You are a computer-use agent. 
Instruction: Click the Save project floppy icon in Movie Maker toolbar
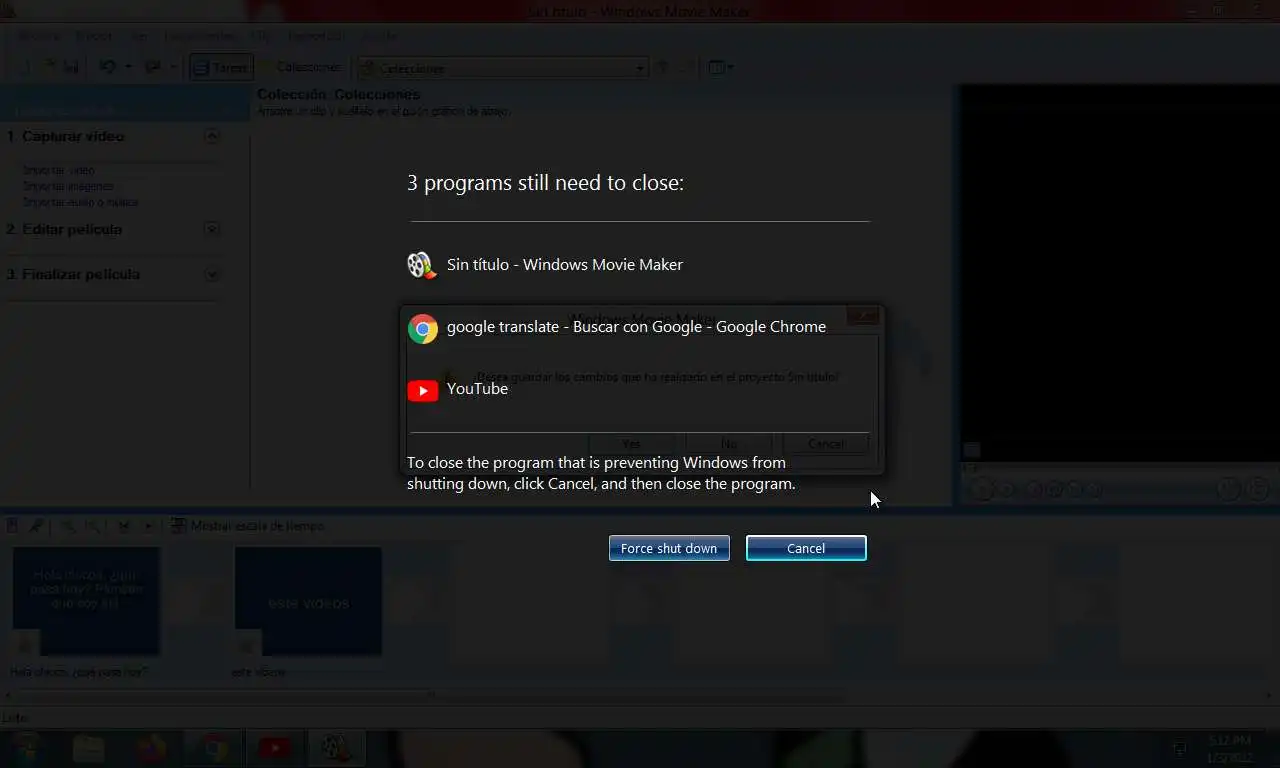tap(71, 67)
